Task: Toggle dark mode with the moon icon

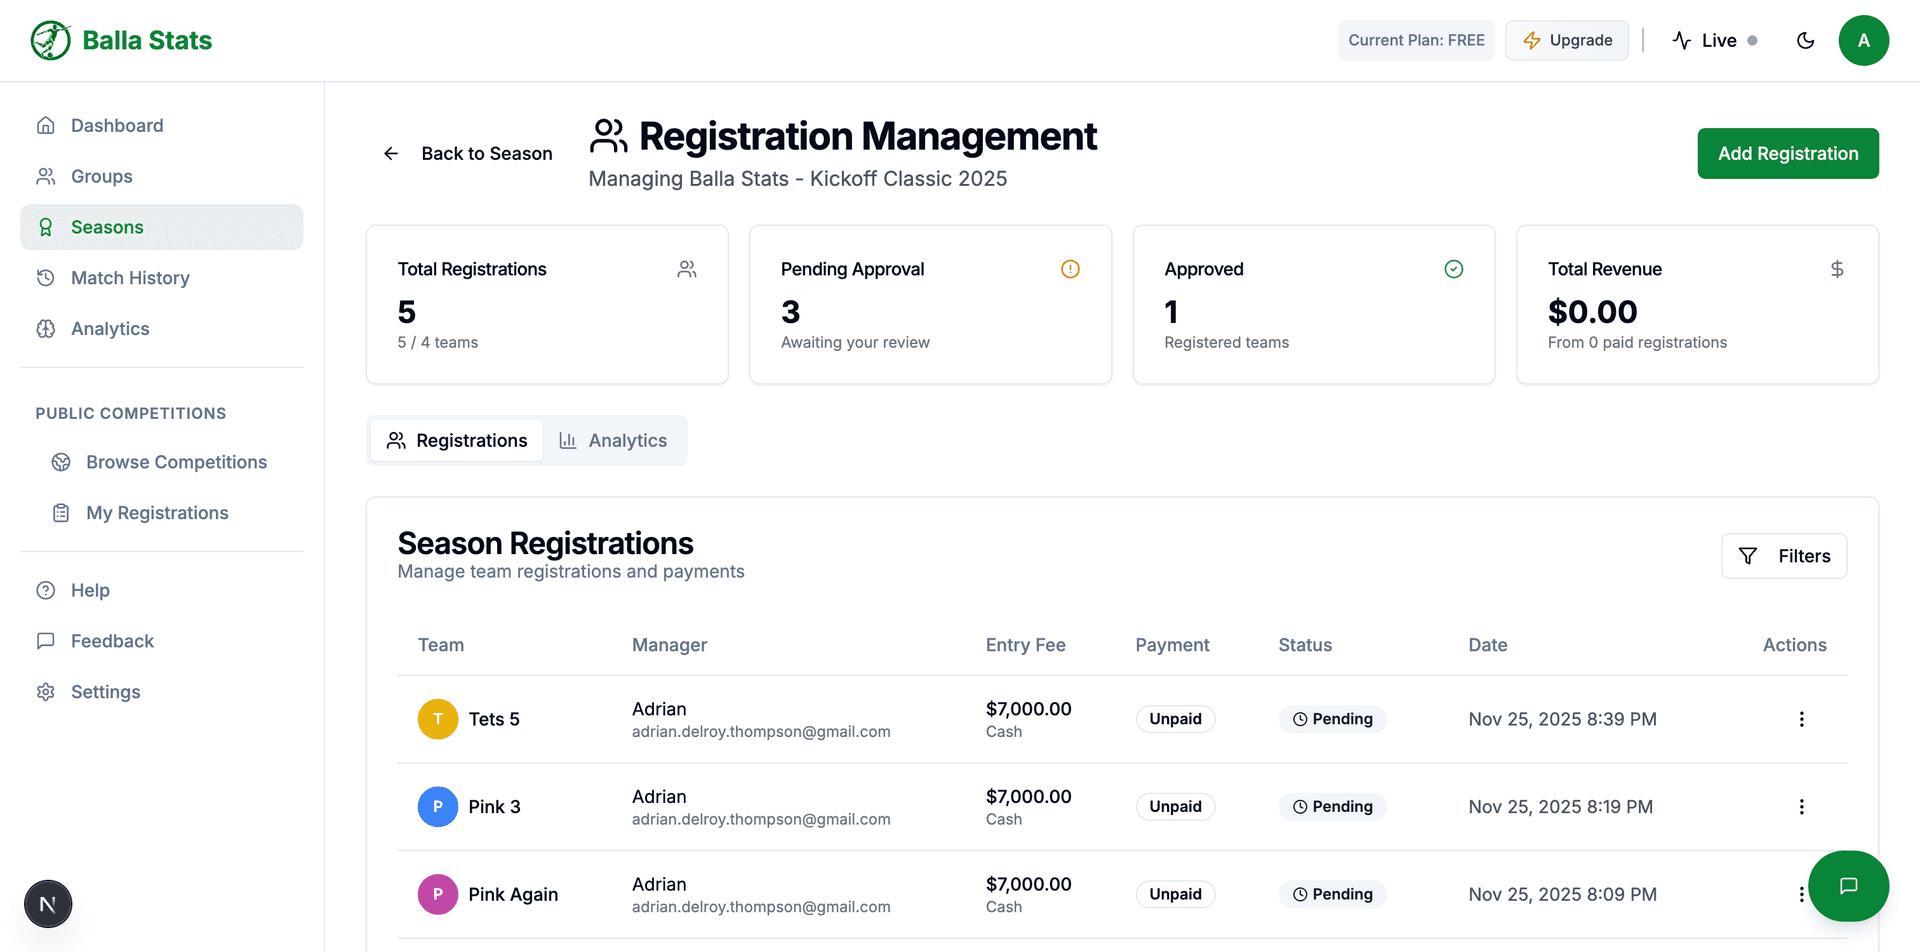Action: click(x=1805, y=40)
